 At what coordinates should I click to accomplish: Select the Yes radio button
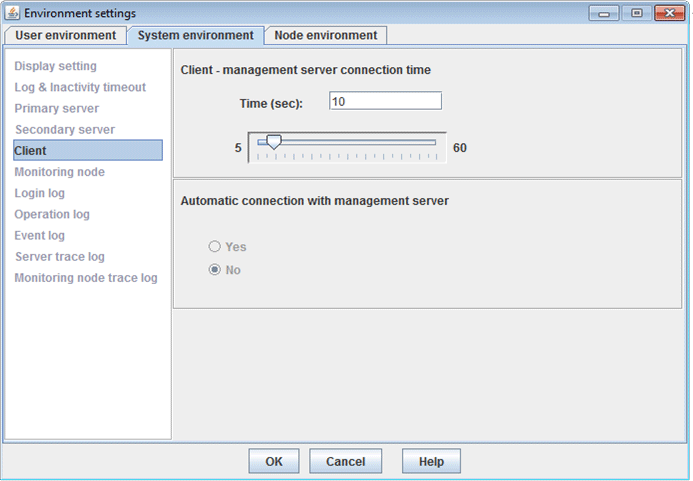(x=214, y=246)
